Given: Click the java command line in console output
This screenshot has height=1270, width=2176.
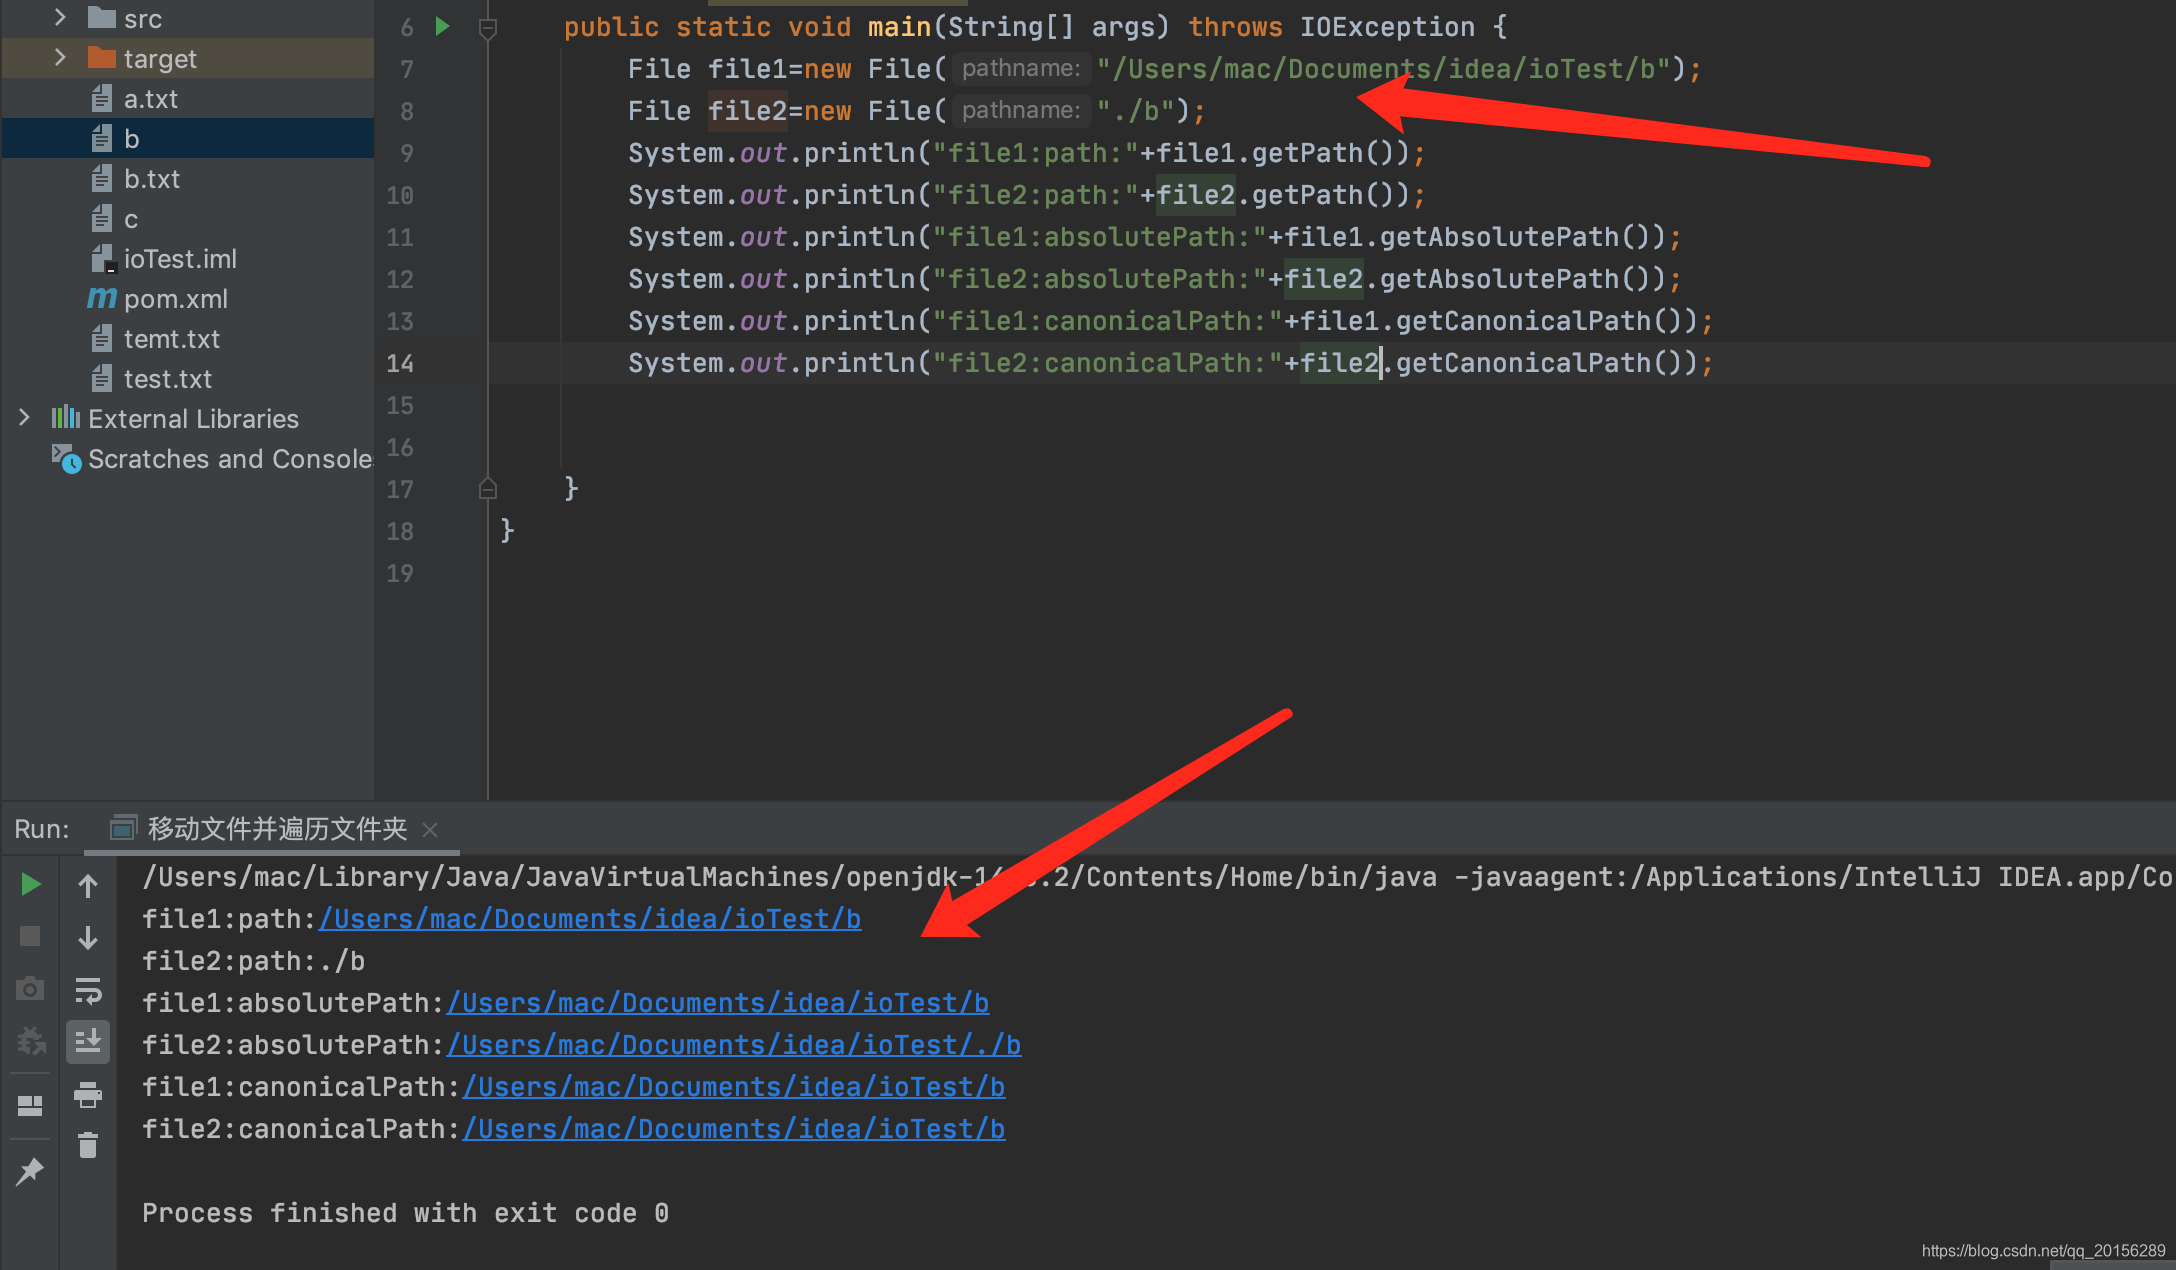Looking at the screenshot, I should pos(1158,877).
